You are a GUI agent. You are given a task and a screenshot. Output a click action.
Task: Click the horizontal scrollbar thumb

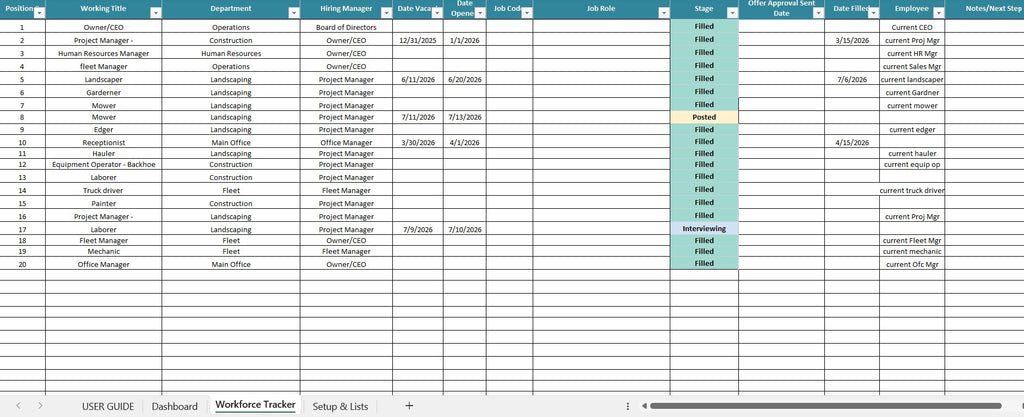coord(825,406)
